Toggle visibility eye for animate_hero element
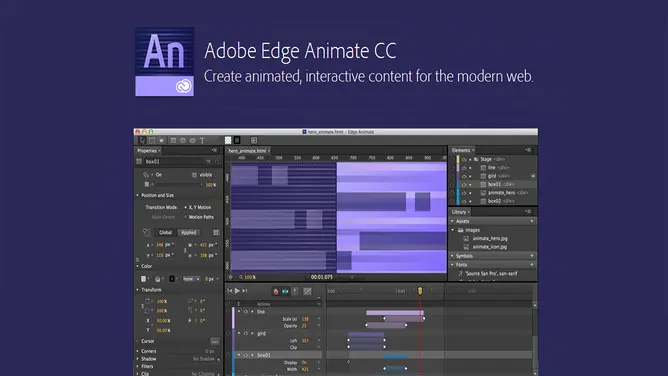The width and height of the screenshot is (668, 376). pos(464,193)
